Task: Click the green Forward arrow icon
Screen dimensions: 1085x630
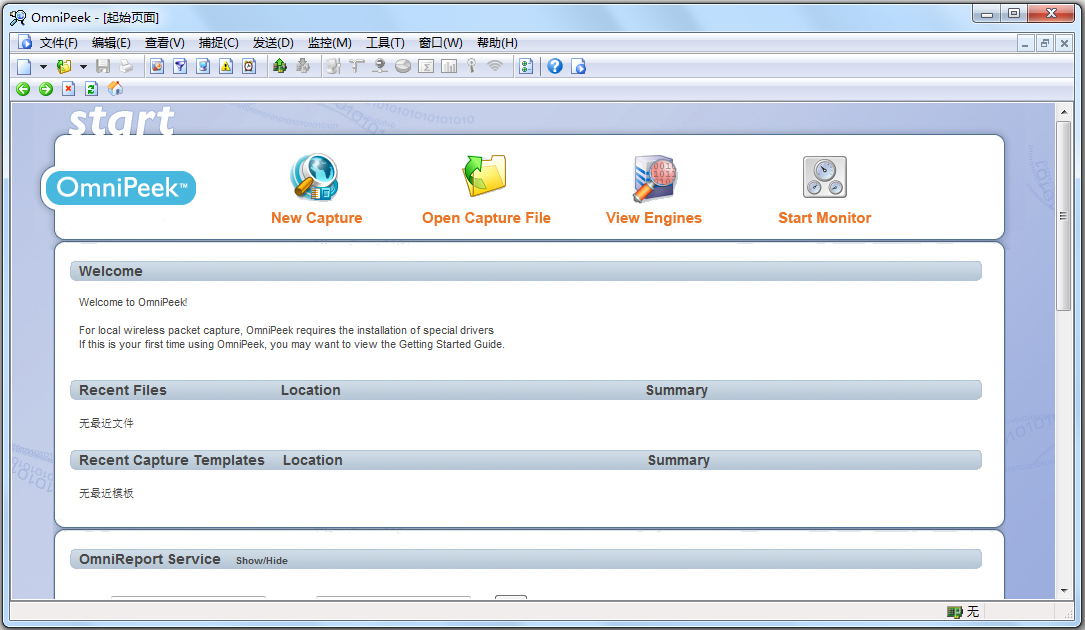Action: 46,89
